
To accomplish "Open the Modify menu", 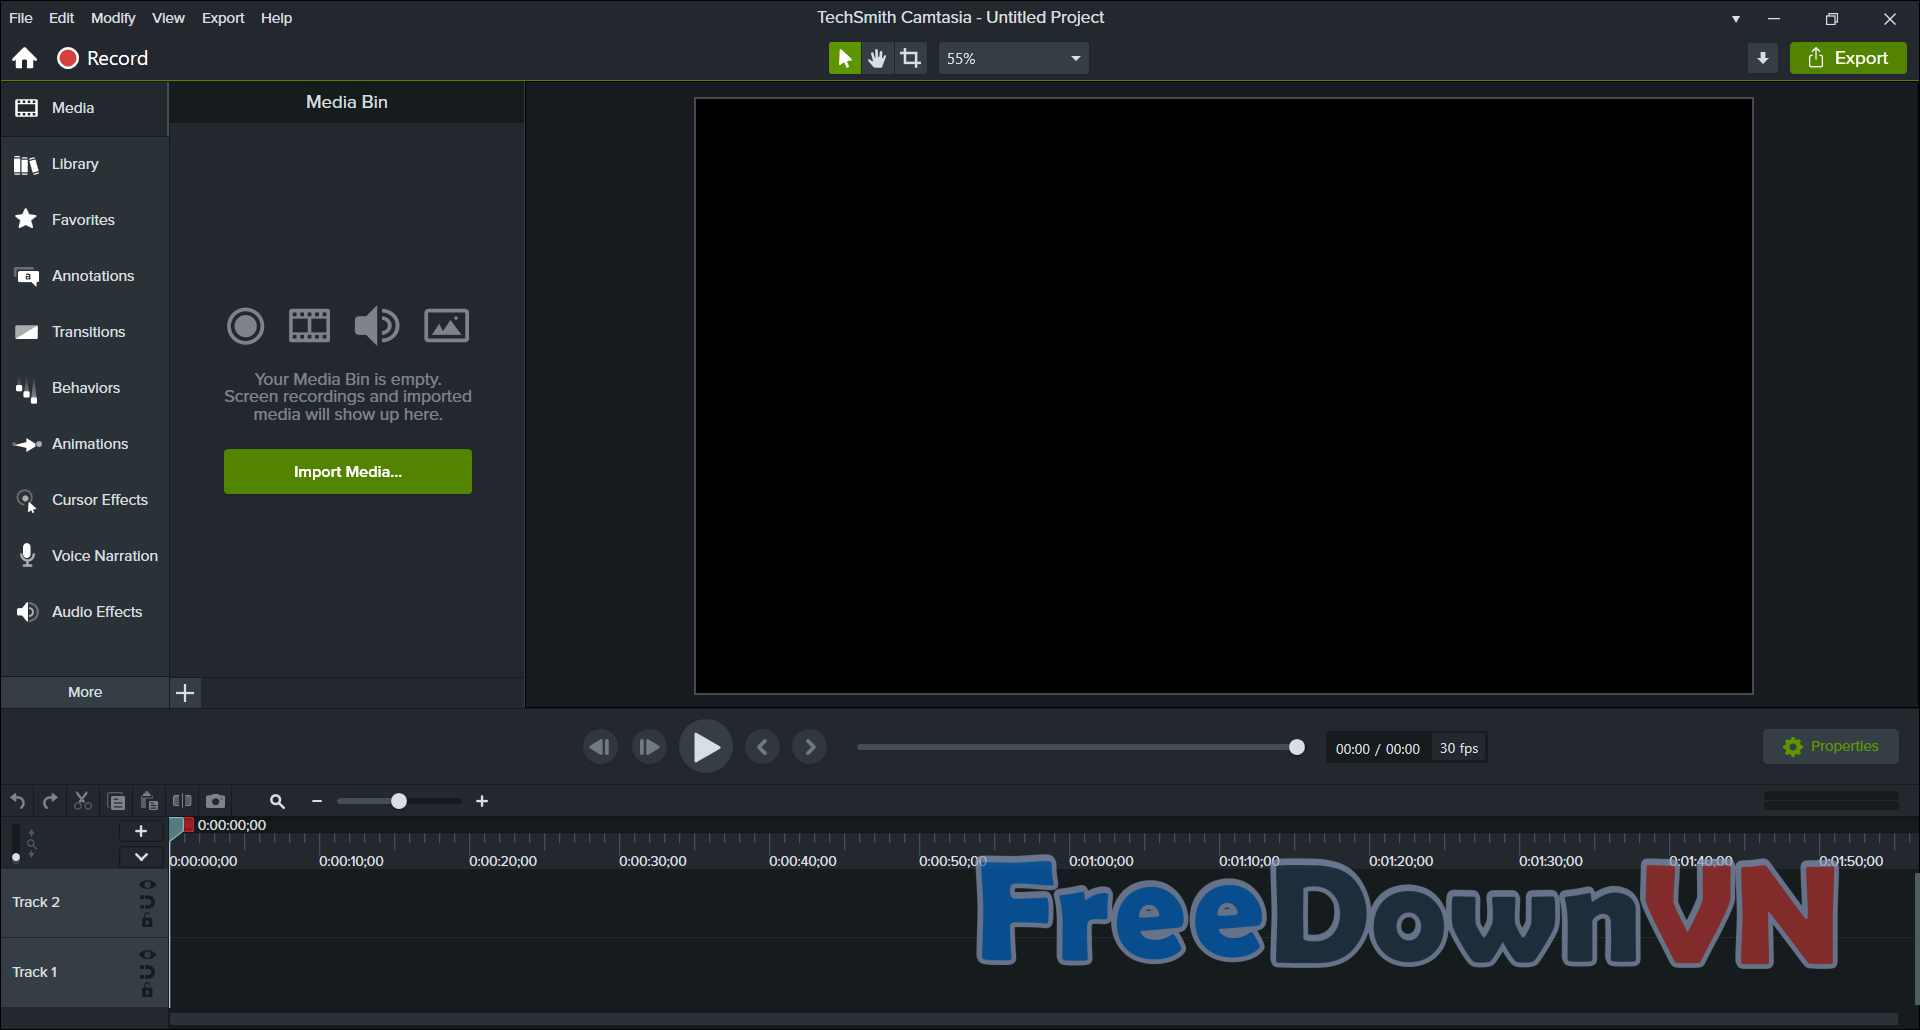I will (x=113, y=18).
